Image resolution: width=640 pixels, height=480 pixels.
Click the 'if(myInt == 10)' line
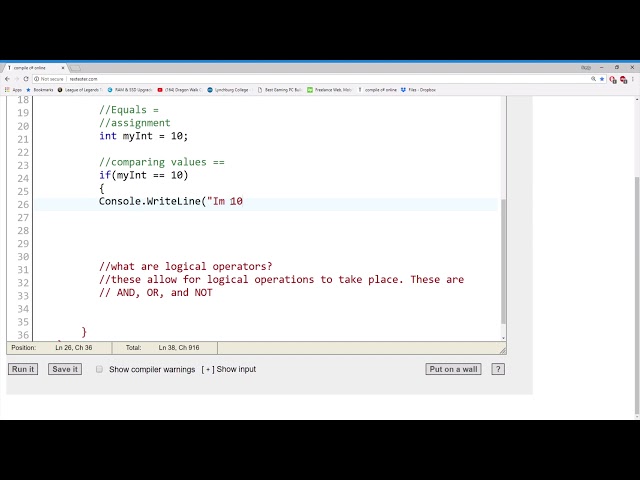pos(143,175)
